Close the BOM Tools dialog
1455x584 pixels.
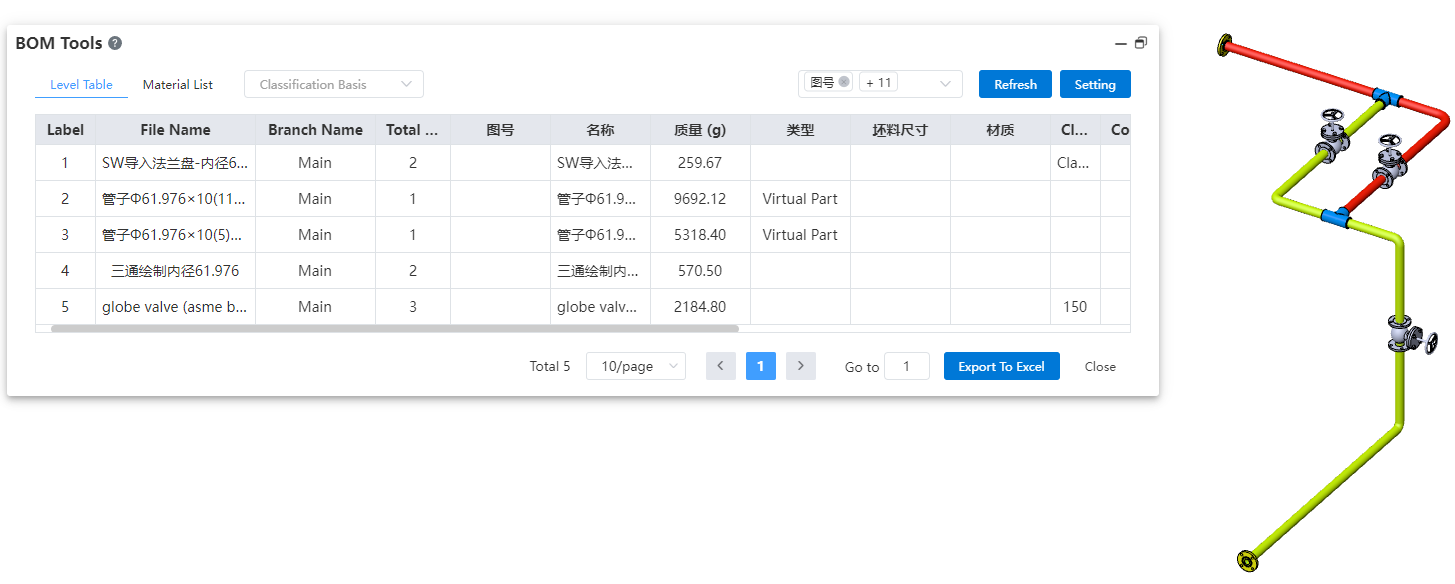pos(1100,367)
